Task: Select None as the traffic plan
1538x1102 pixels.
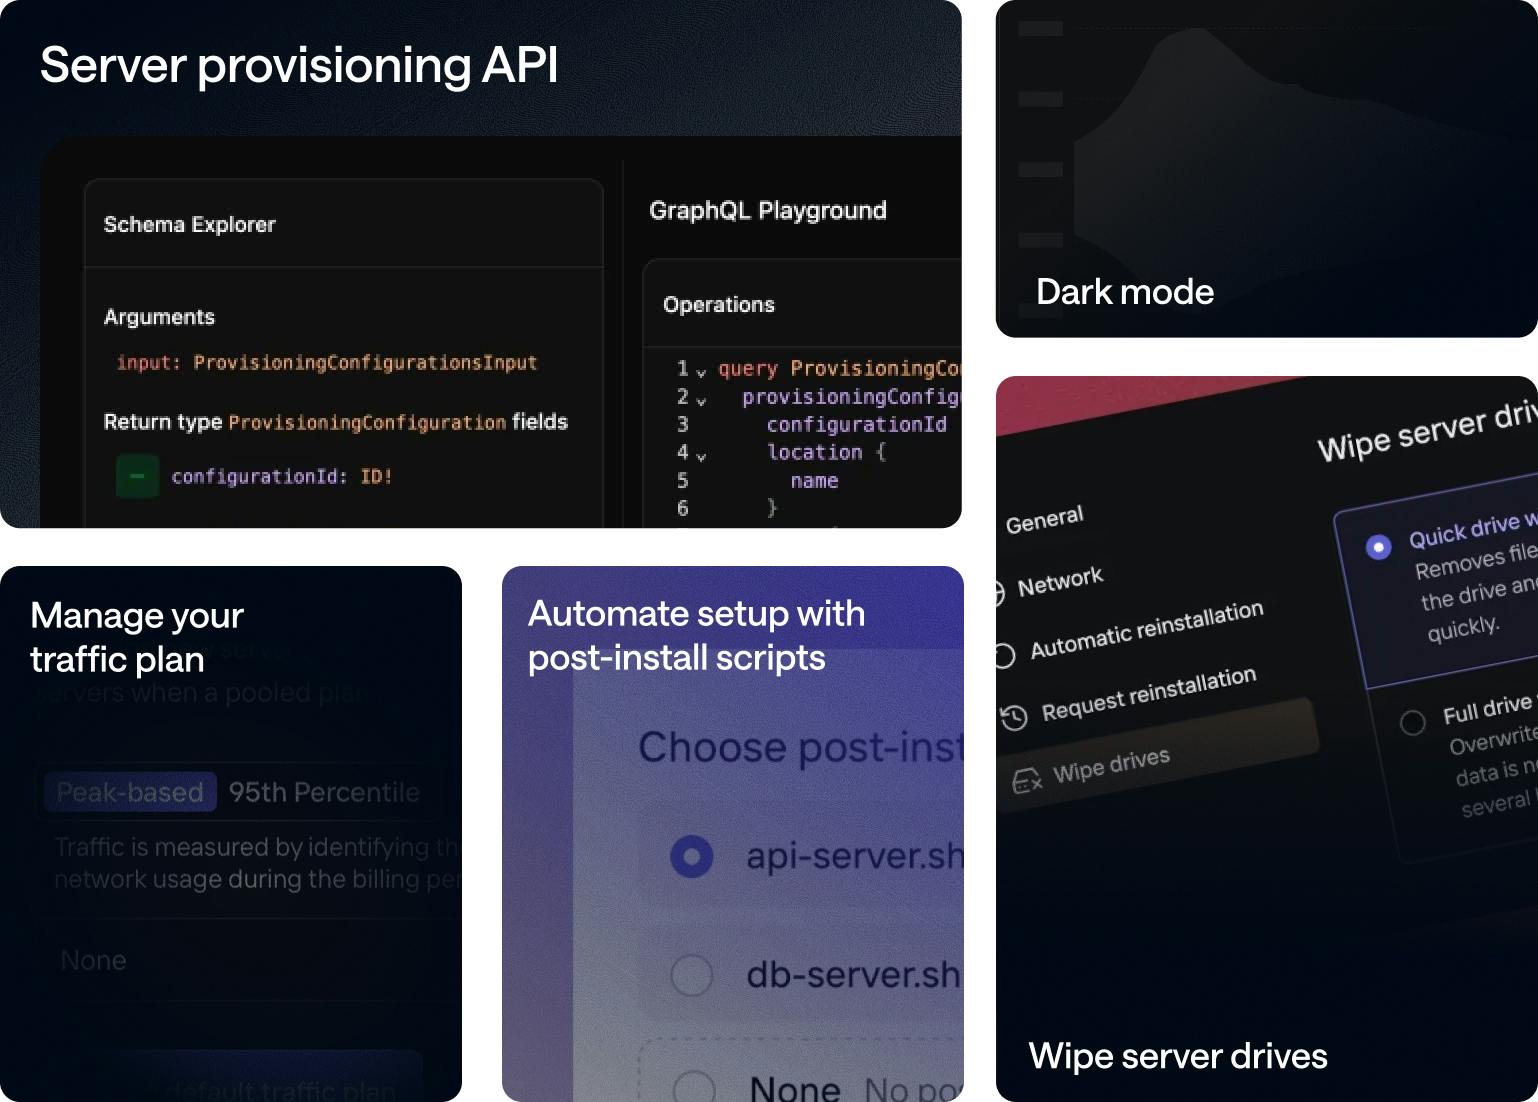Action: click(x=92, y=960)
